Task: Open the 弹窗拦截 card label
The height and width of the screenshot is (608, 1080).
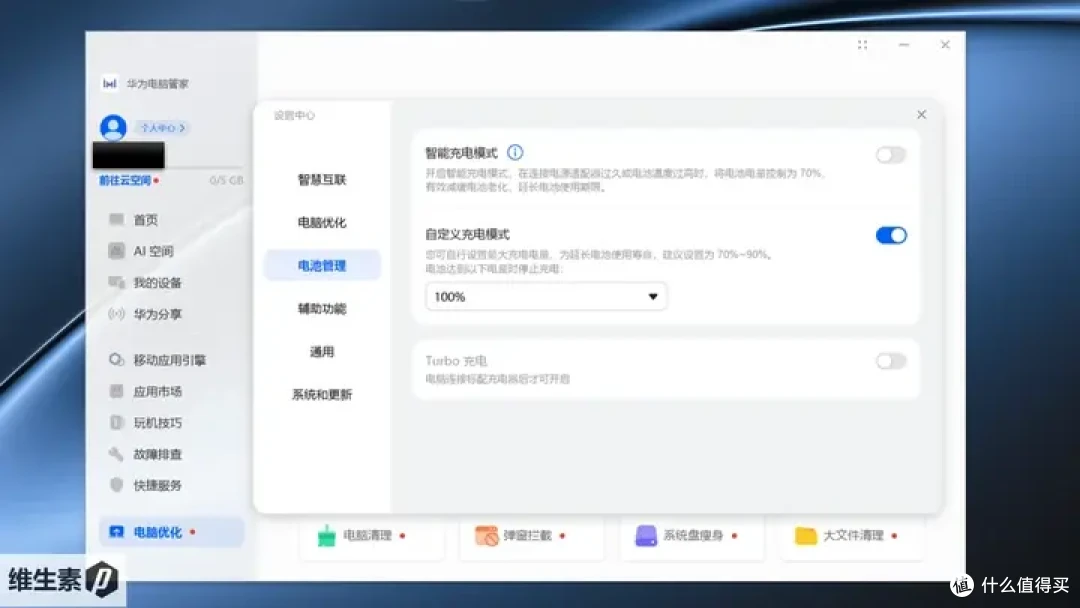Action: [x=527, y=535]
